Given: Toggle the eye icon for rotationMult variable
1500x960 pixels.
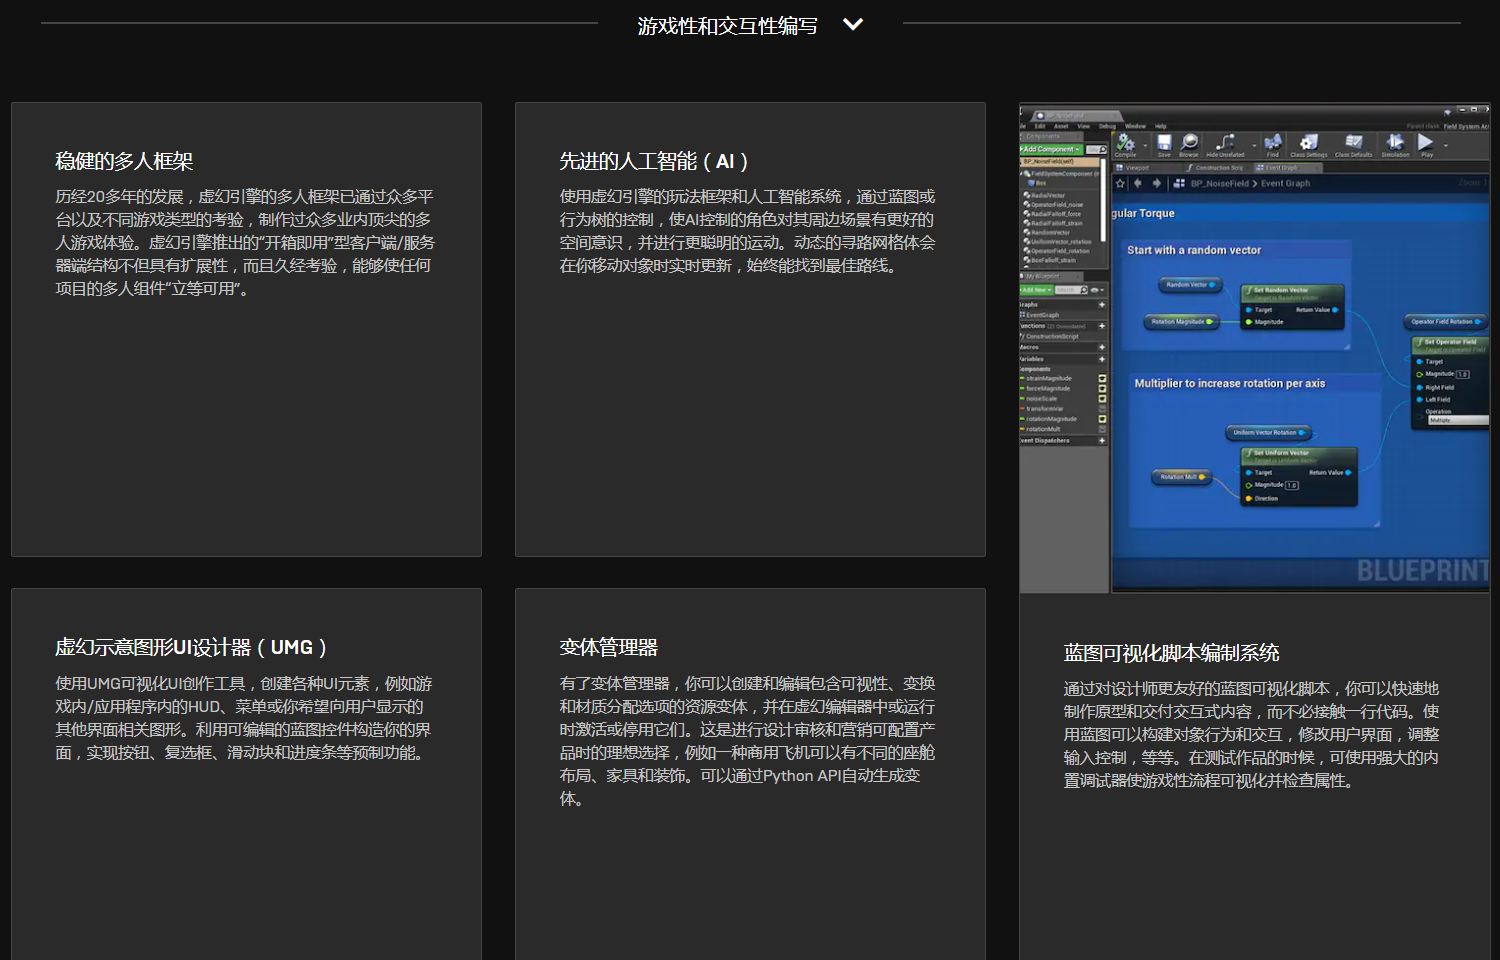Looking at the screenshot, I should 1102,429.
